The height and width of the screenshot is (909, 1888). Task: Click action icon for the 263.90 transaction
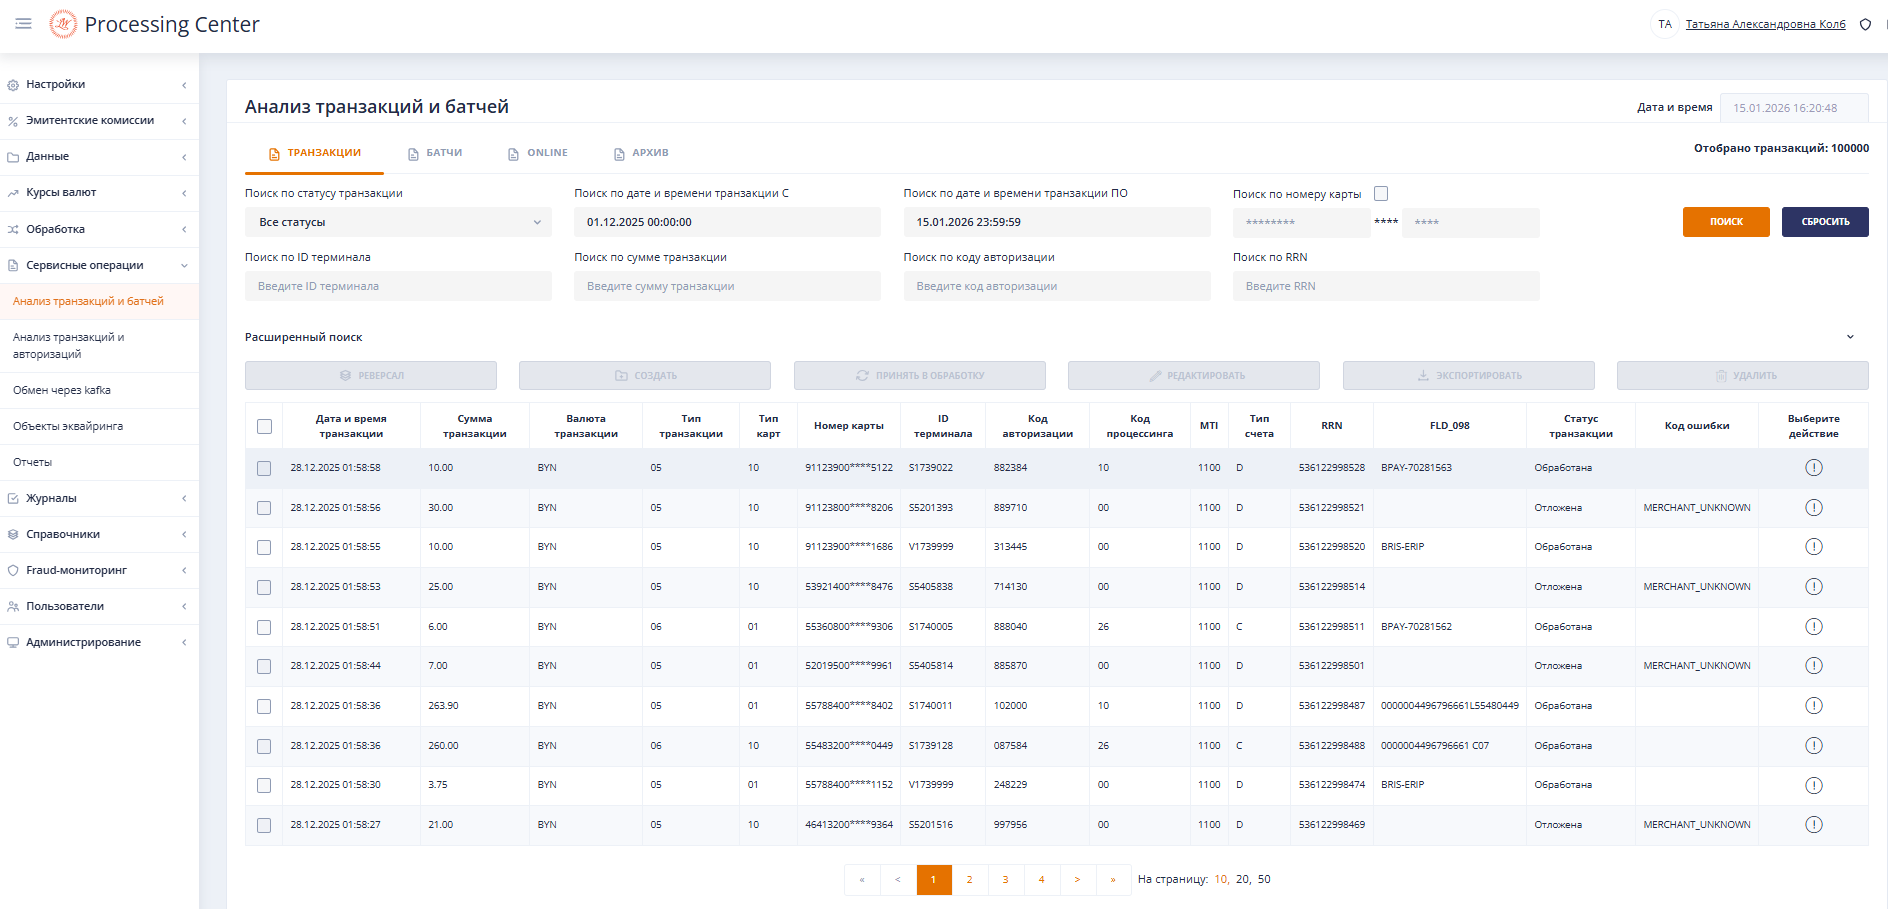tap(1813, 706)
